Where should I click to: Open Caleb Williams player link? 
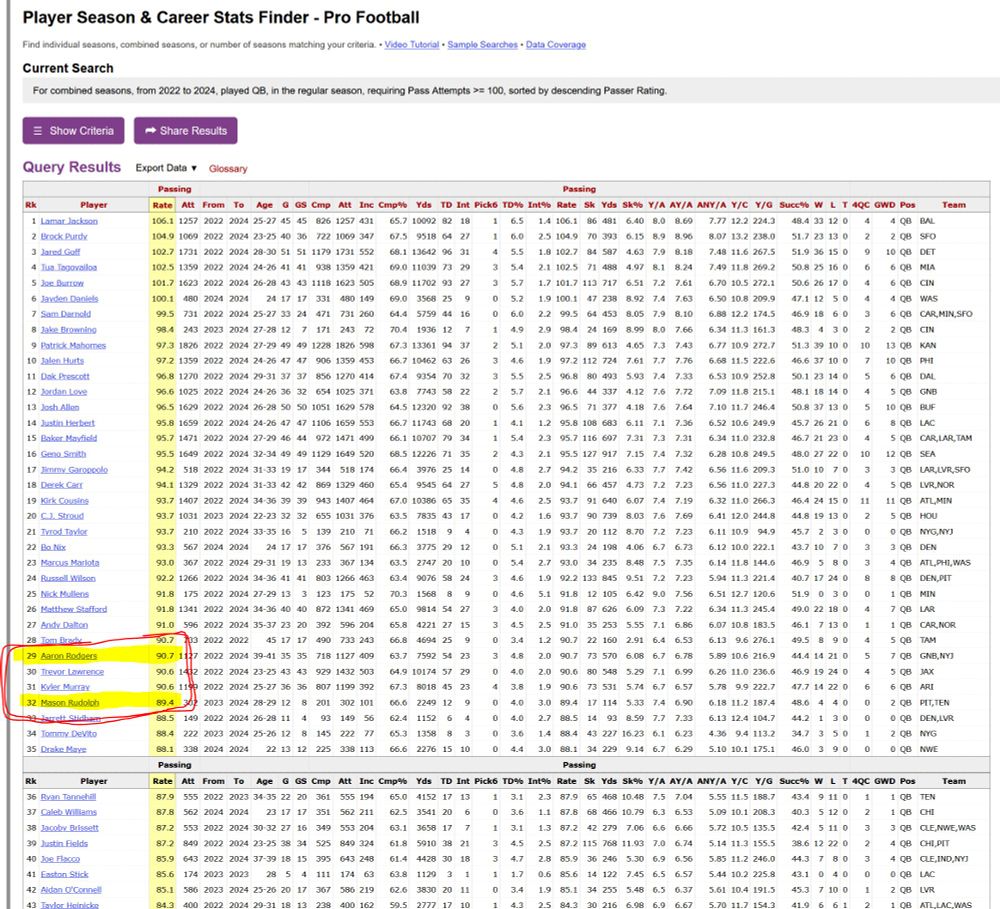click(69, 812)
